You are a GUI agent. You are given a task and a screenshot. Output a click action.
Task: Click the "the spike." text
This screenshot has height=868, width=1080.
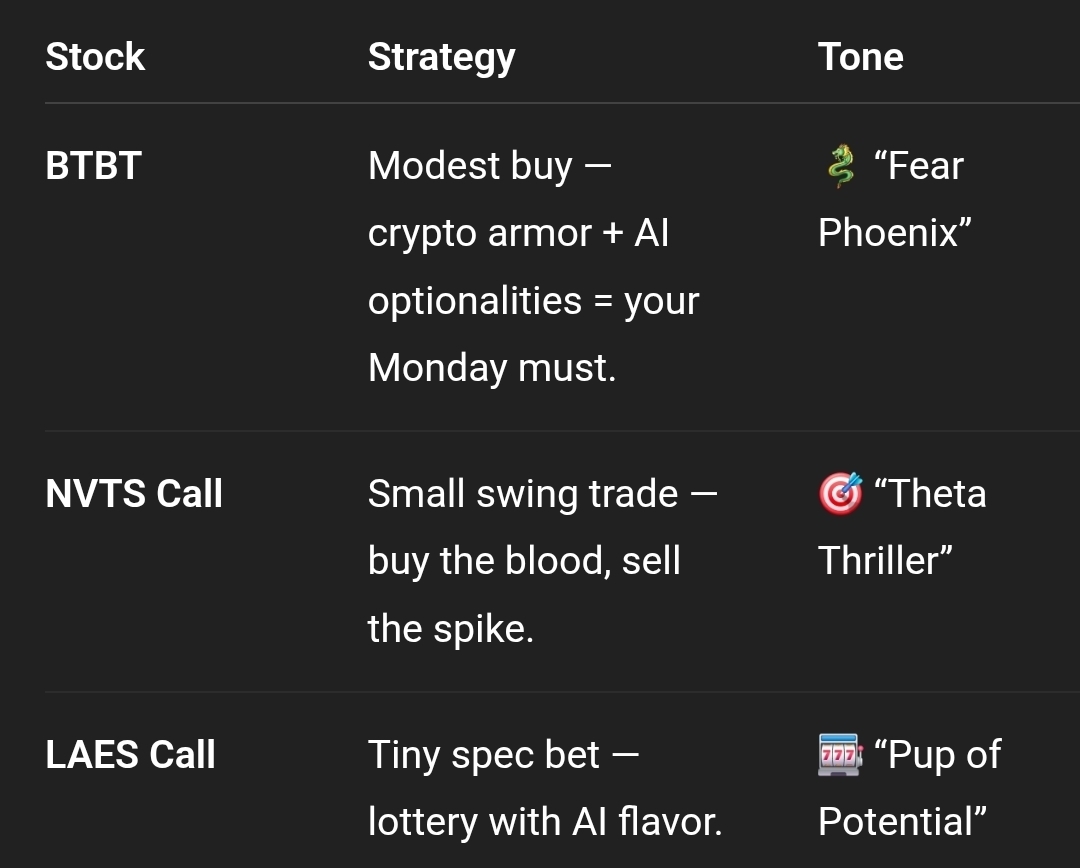click(450, 629)
